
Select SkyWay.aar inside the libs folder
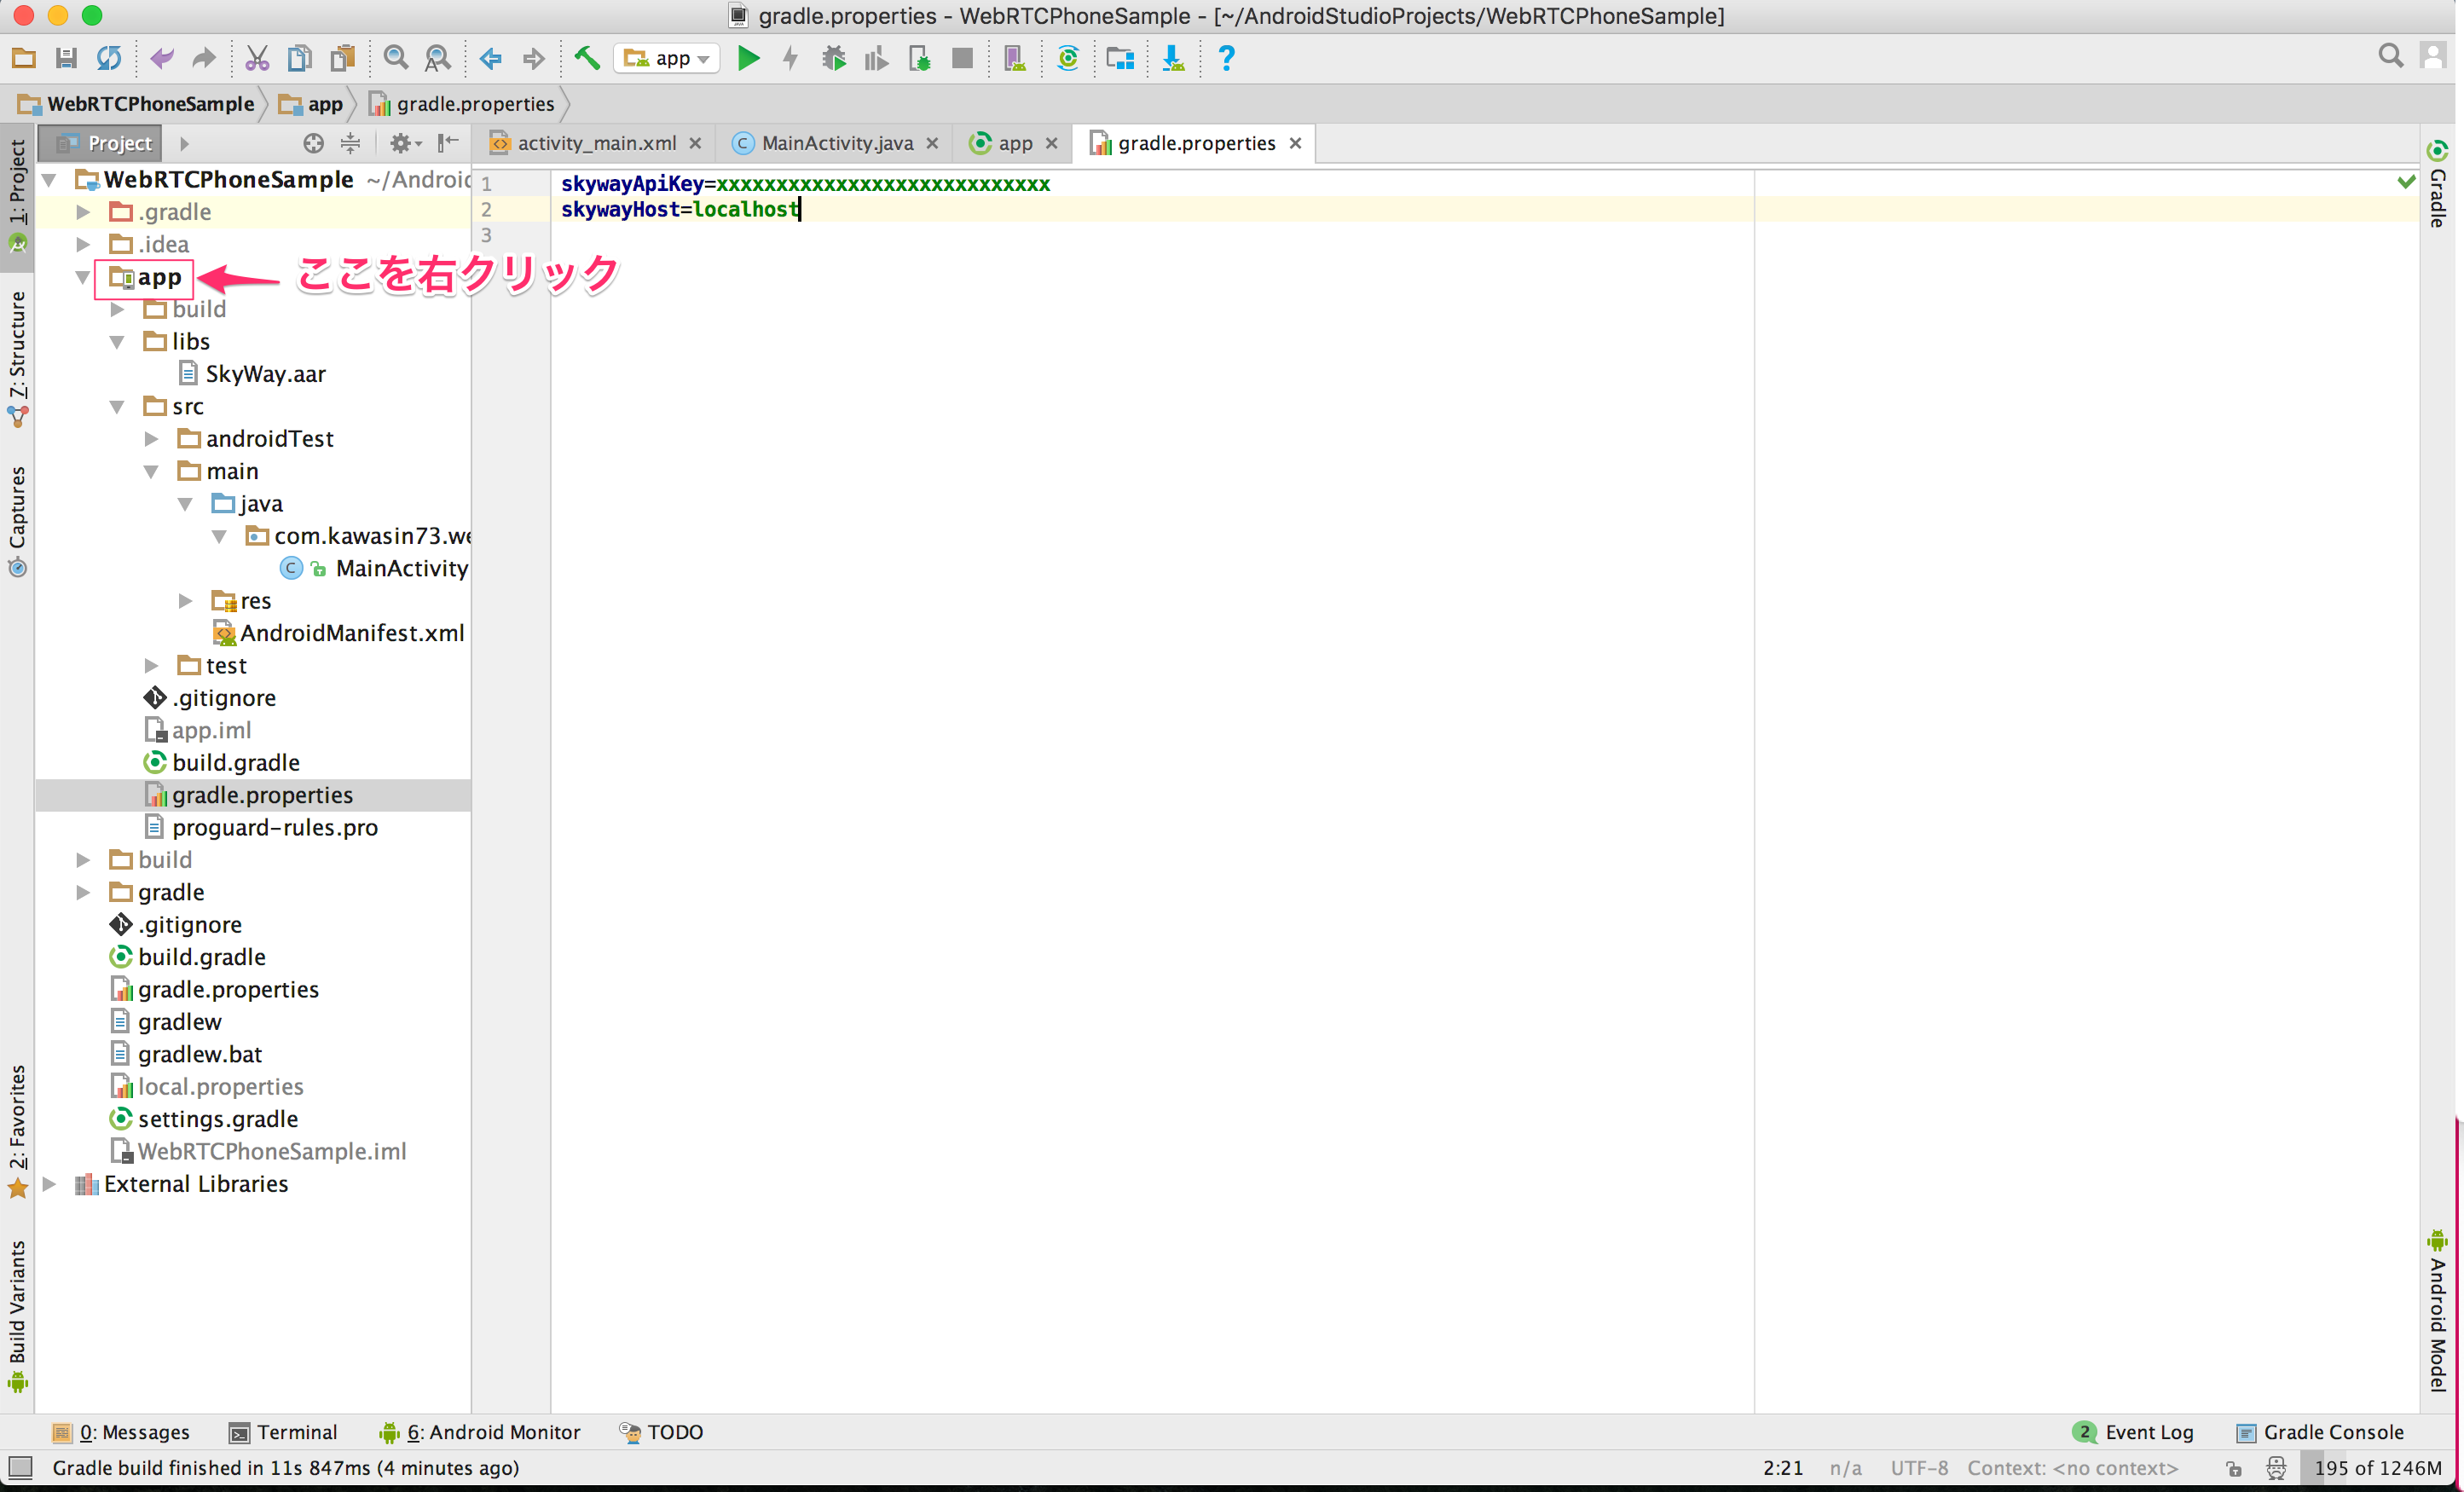tap(266, 373)
